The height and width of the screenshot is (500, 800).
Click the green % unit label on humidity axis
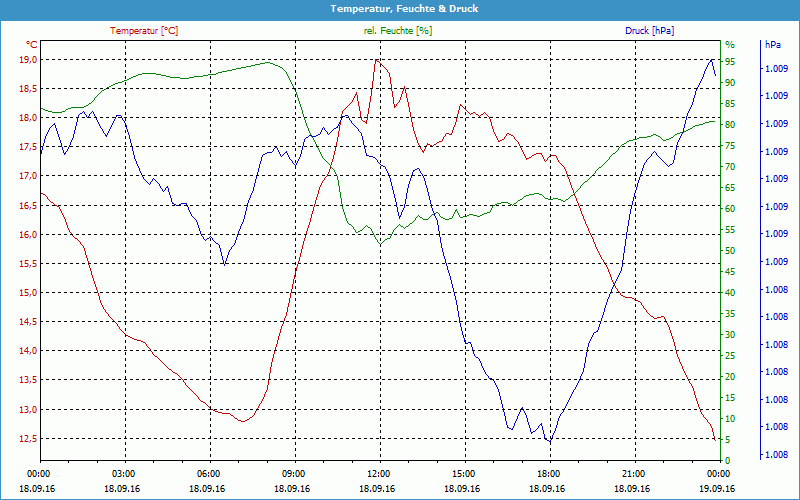730,45
